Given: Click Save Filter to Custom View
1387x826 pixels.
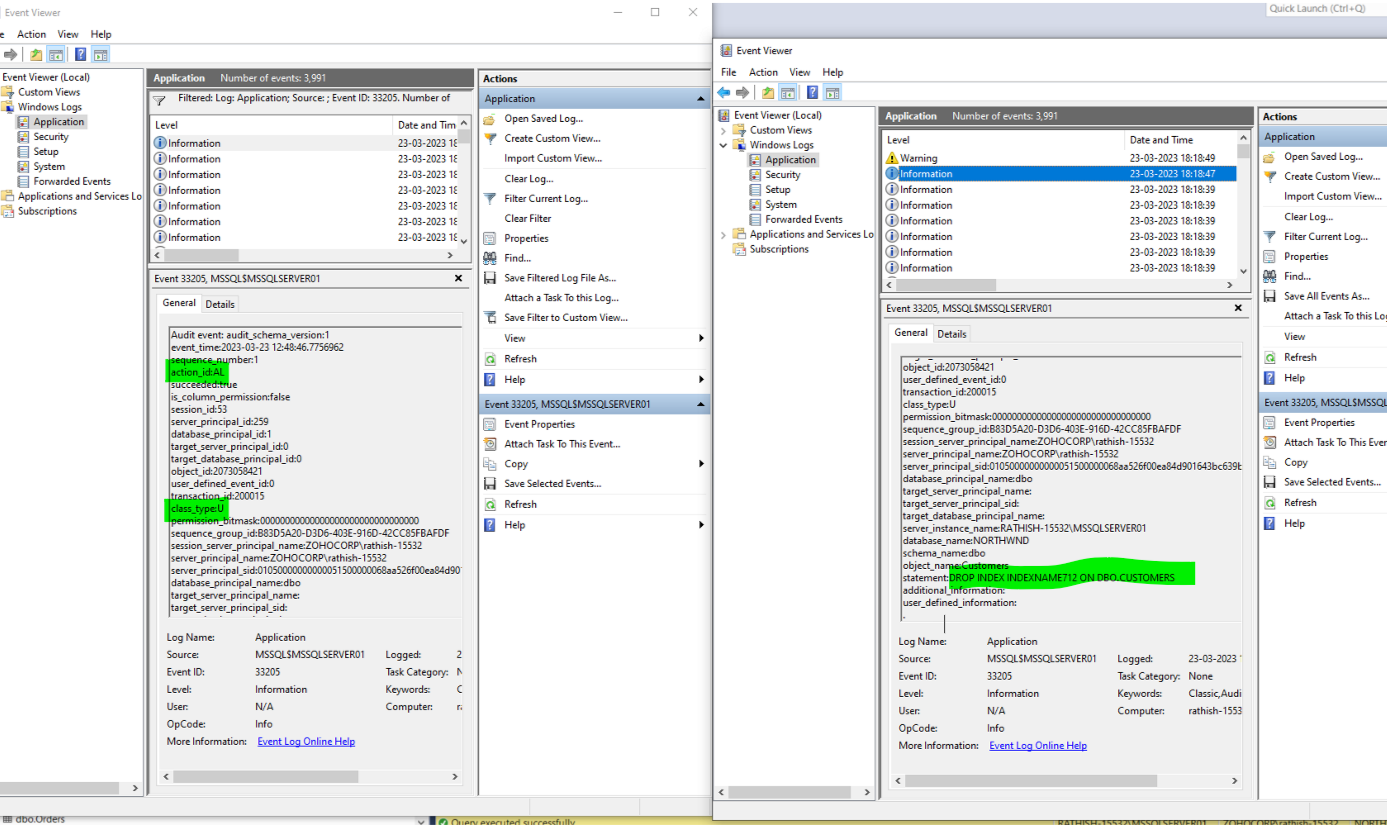Looking at the screenshot, I should pos(566,317).
